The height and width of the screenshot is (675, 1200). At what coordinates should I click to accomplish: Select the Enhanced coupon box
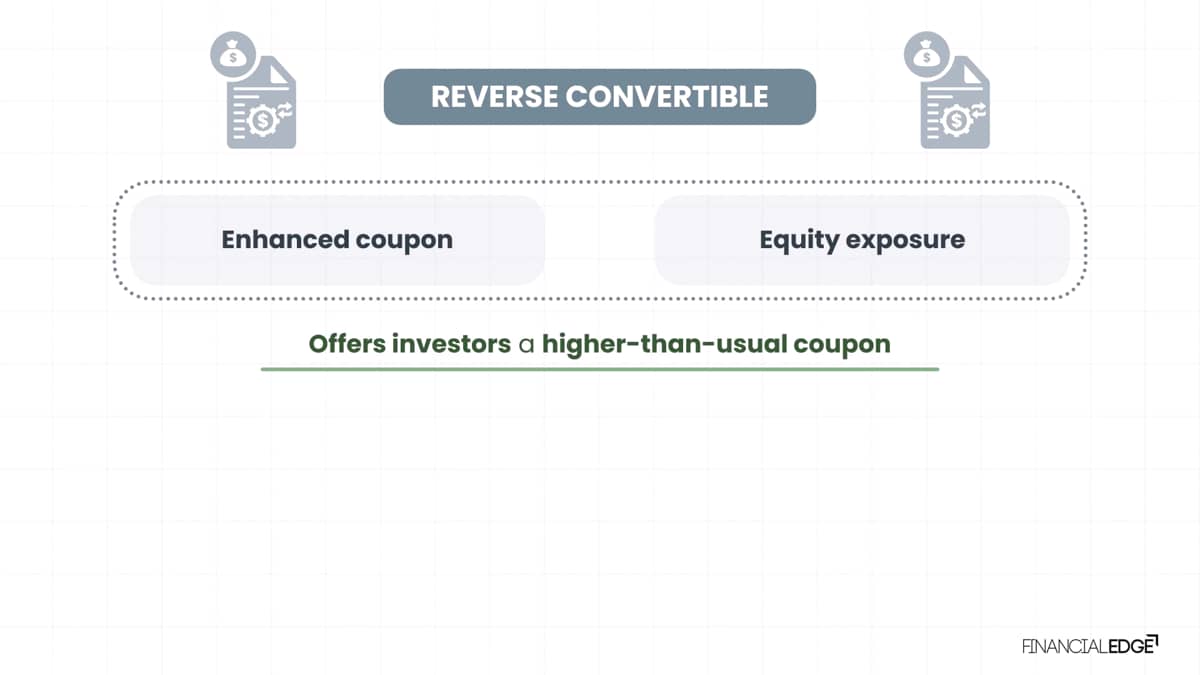(x=337, y=240)
